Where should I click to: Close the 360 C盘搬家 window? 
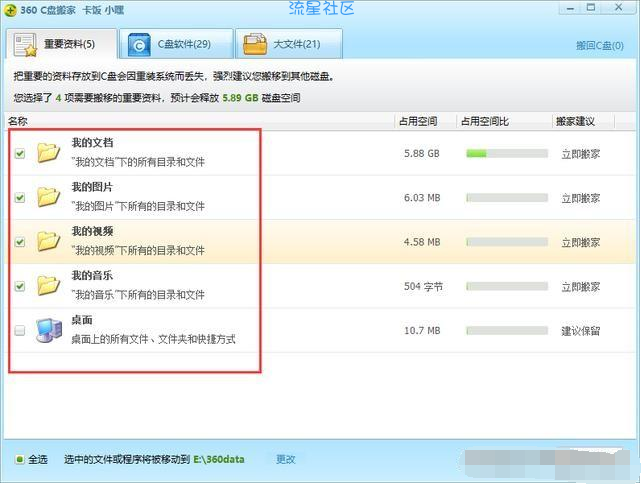click(619, 8)
